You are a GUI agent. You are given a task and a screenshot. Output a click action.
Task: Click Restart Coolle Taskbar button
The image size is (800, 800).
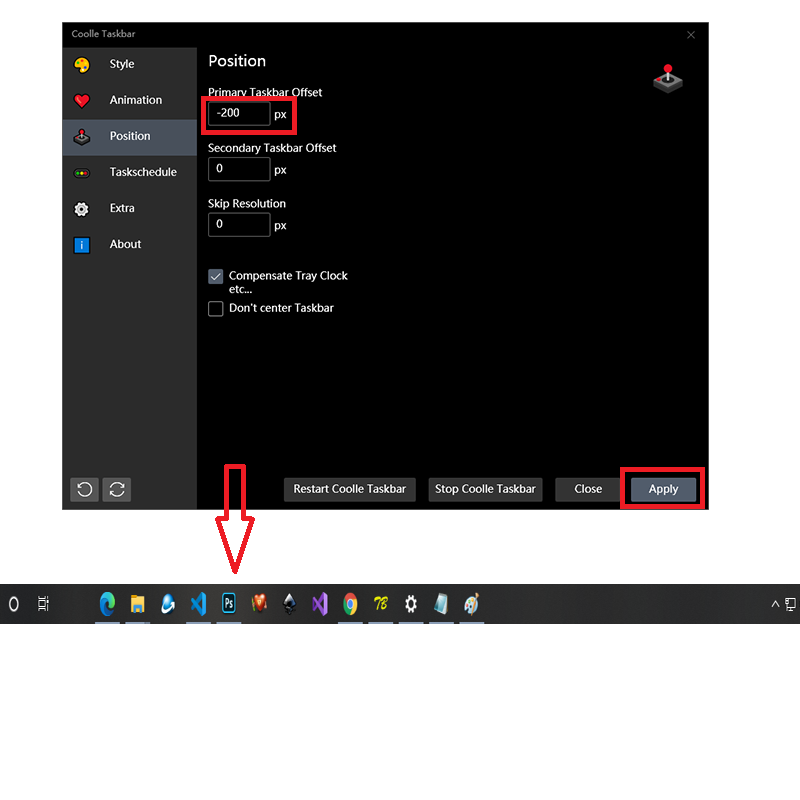[350, 489]
